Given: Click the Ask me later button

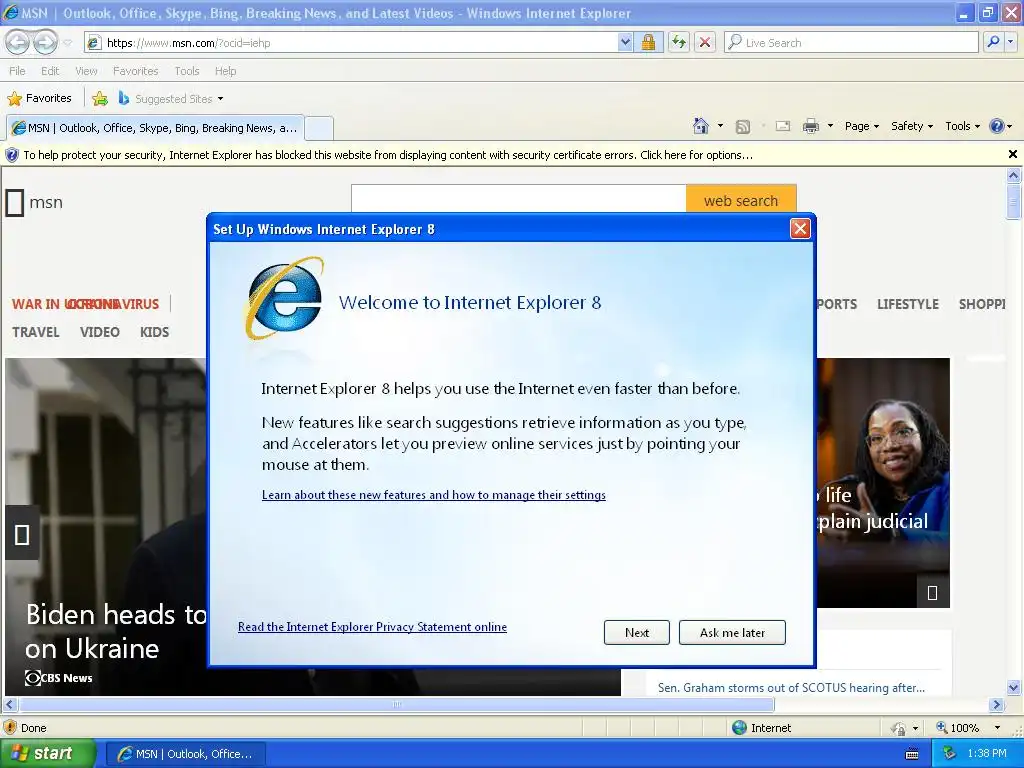Looking at the screenshot, I should [x=732, y=632].
